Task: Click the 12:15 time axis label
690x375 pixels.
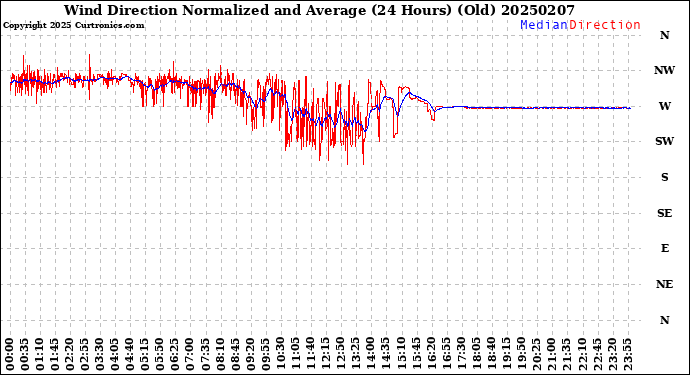Action: [x=326, y=355]
